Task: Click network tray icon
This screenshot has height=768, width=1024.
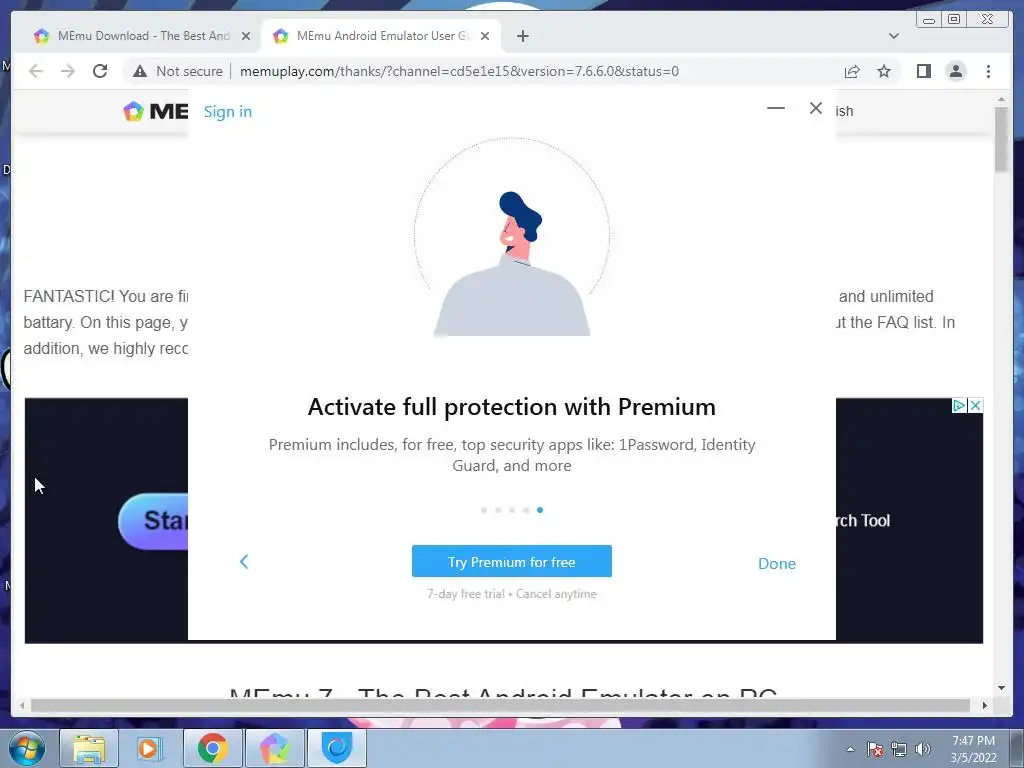Action: click(899, 749)
